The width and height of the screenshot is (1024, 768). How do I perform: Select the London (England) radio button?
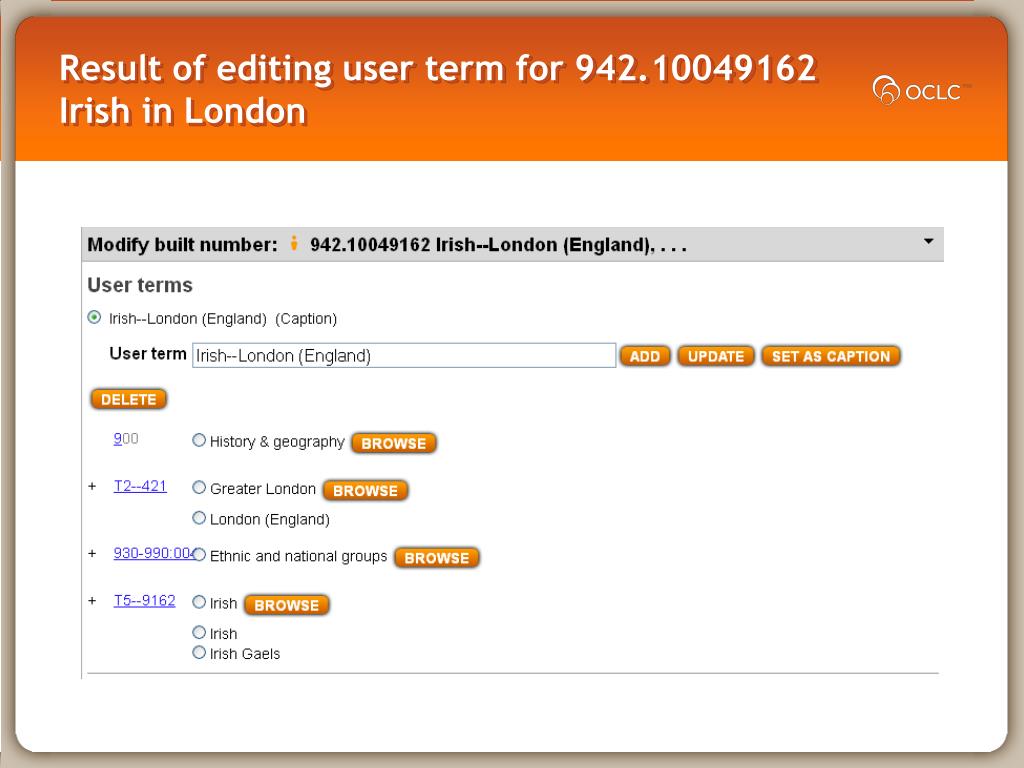[199, 518]
